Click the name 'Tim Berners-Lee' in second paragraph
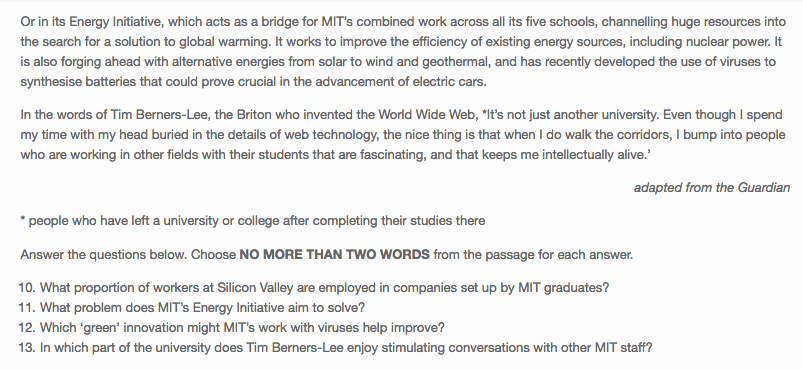 coord(159,115)
